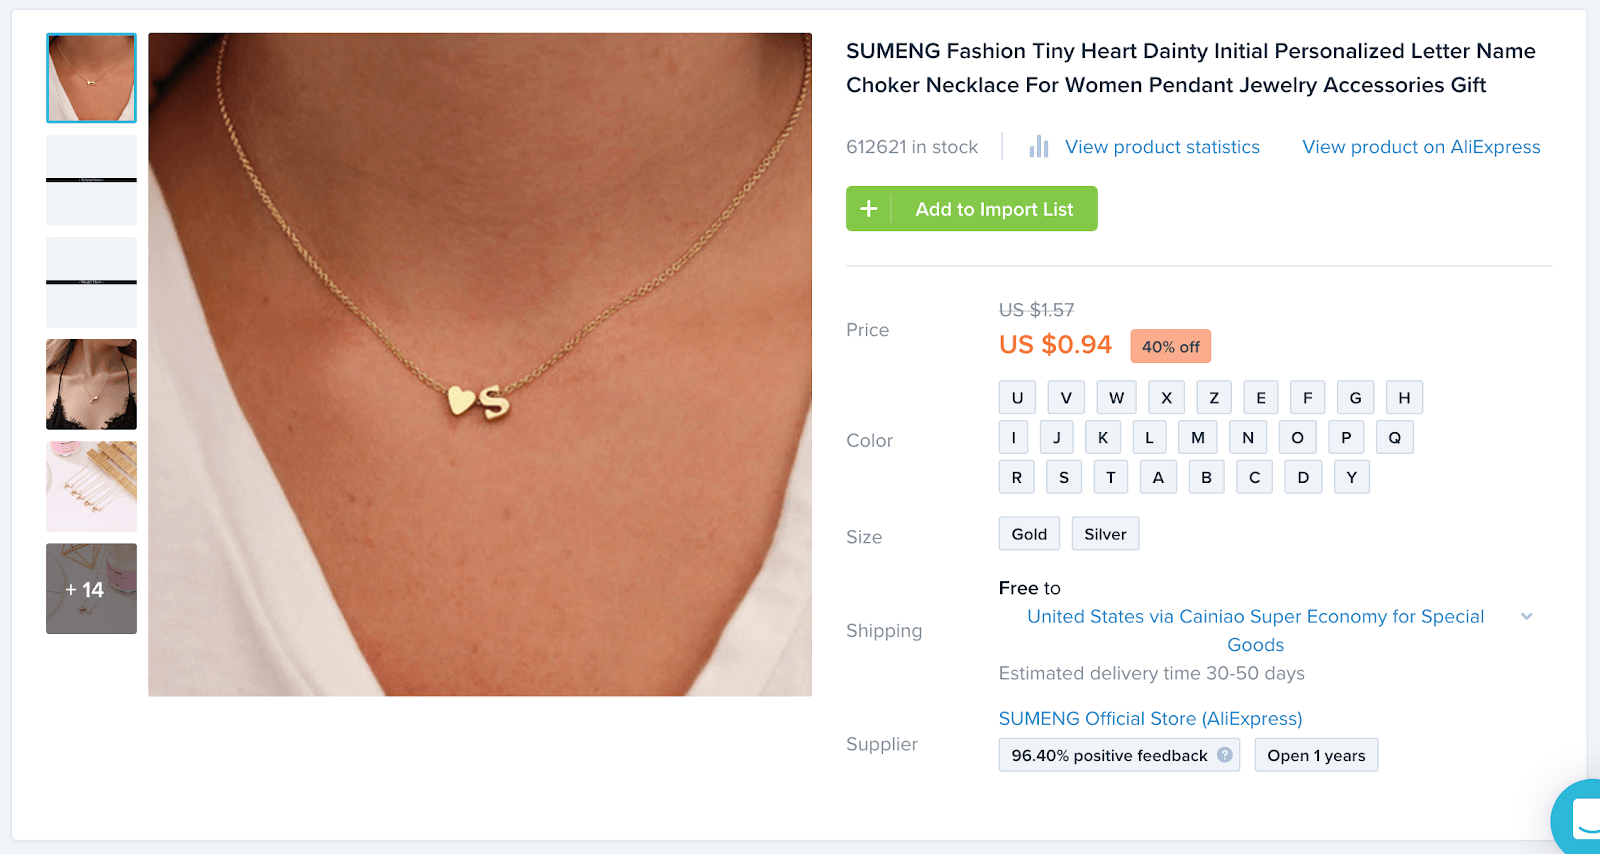Click the positive feedback help question icon
This screenshot has height=854, width=1600.
click(x=1225, y=755)
